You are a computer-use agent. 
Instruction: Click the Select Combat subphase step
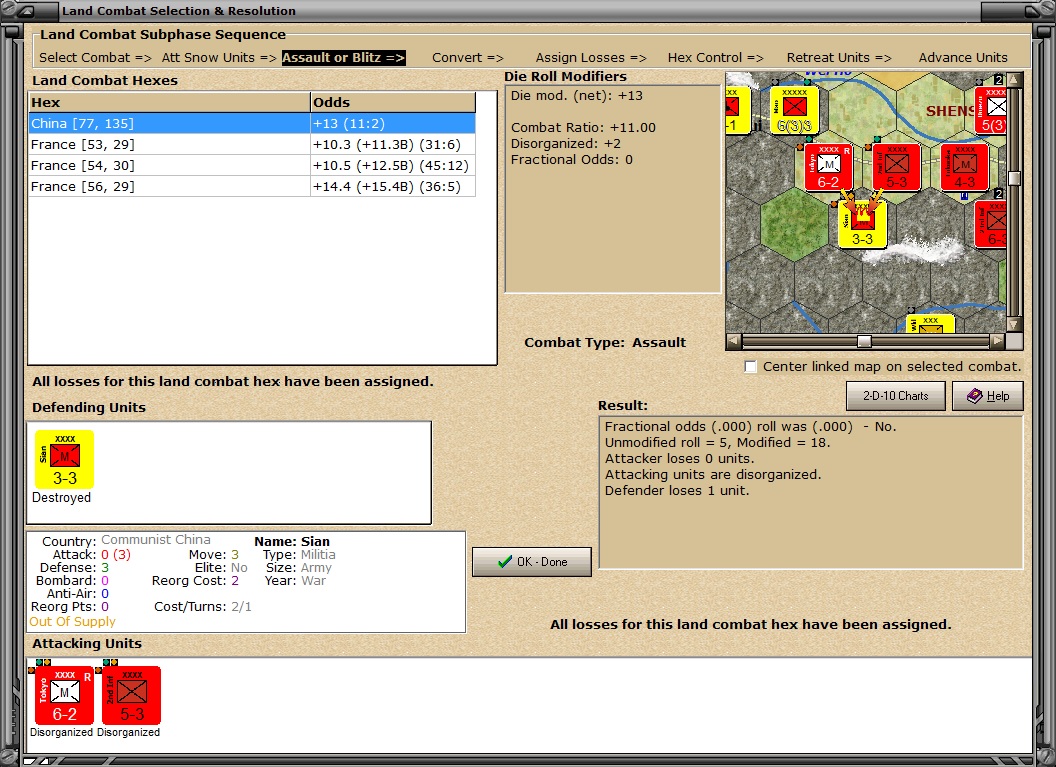point(95,58)
